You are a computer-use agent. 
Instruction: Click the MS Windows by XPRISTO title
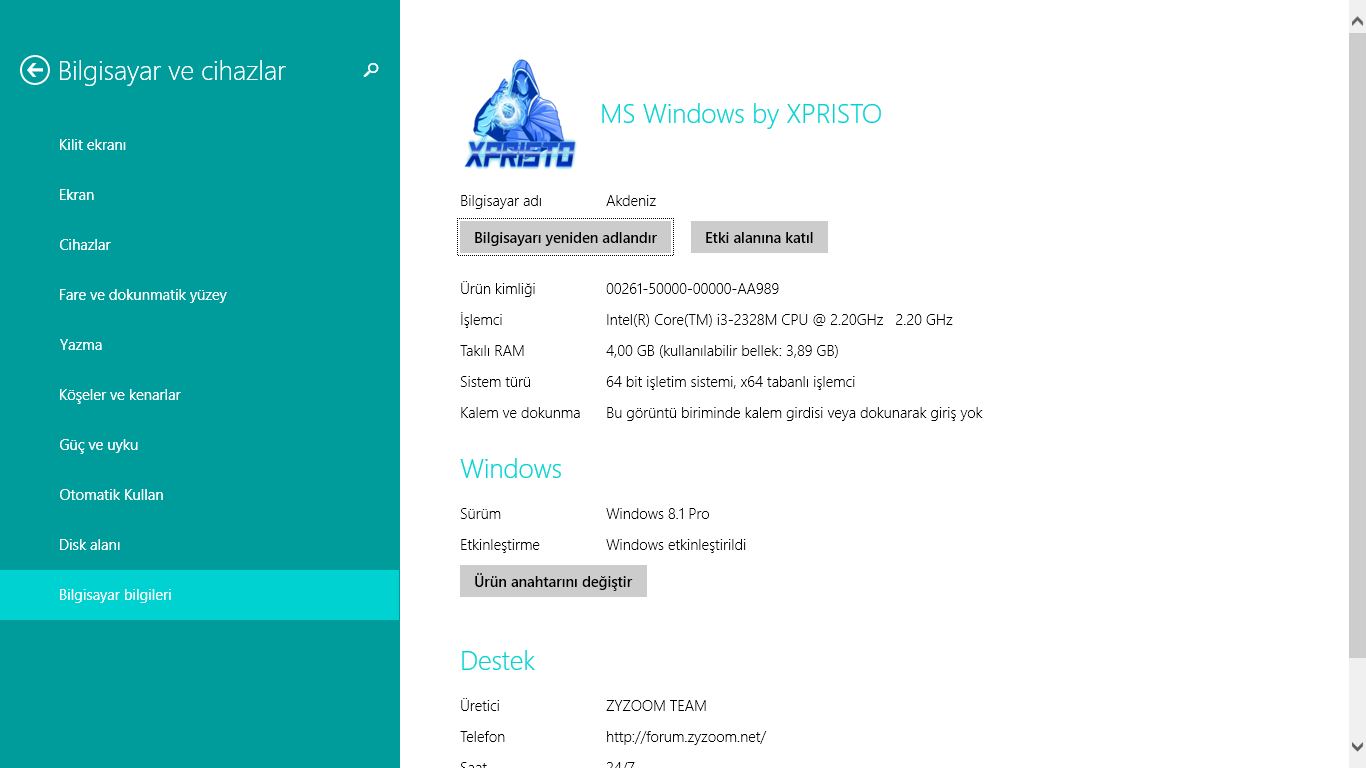[741, 114]
